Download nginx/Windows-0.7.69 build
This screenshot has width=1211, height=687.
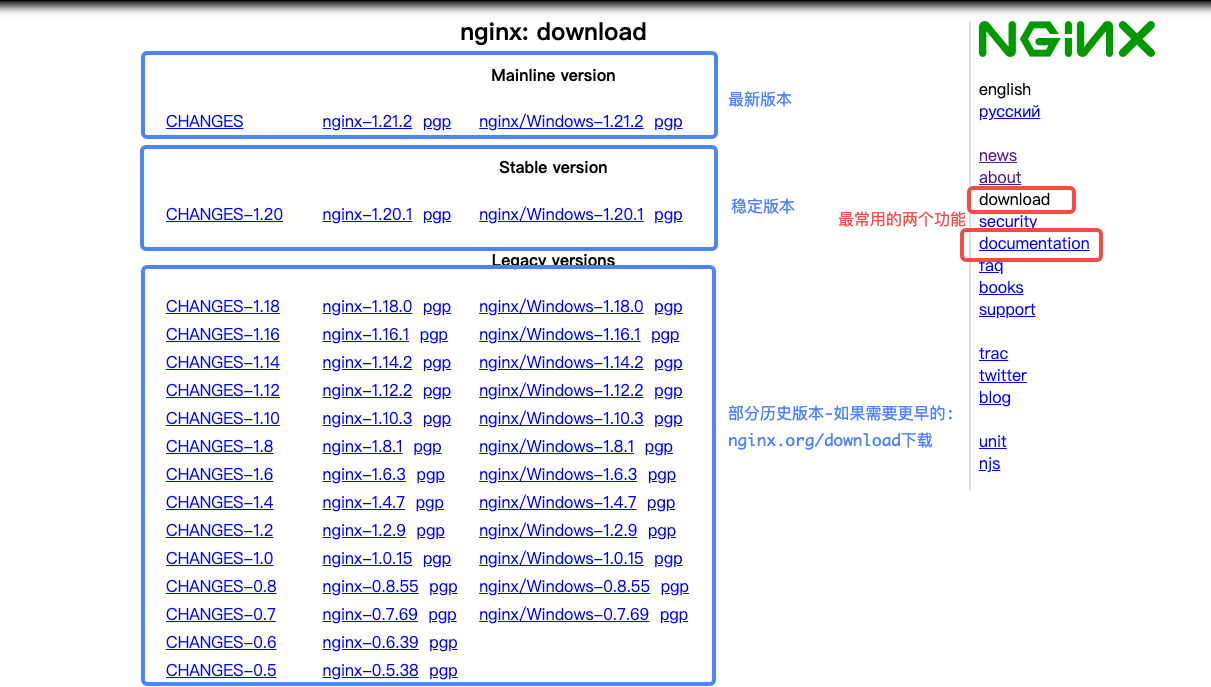[564, 615]
